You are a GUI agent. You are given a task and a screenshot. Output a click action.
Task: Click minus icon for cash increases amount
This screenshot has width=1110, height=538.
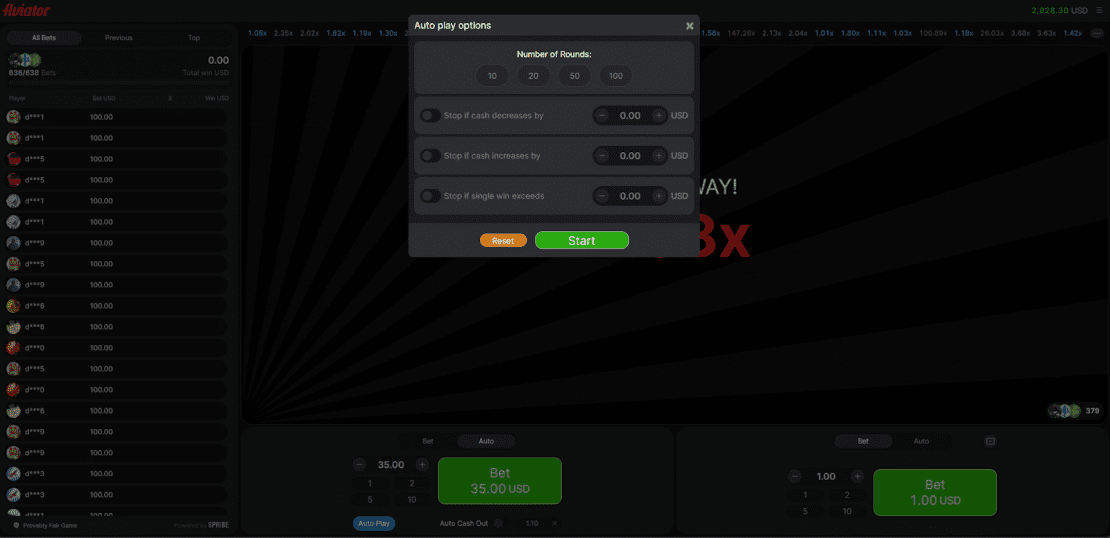(602, 156)
